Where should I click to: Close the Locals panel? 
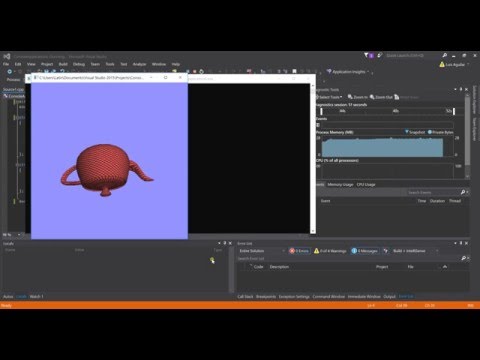[x=230, y=243]
